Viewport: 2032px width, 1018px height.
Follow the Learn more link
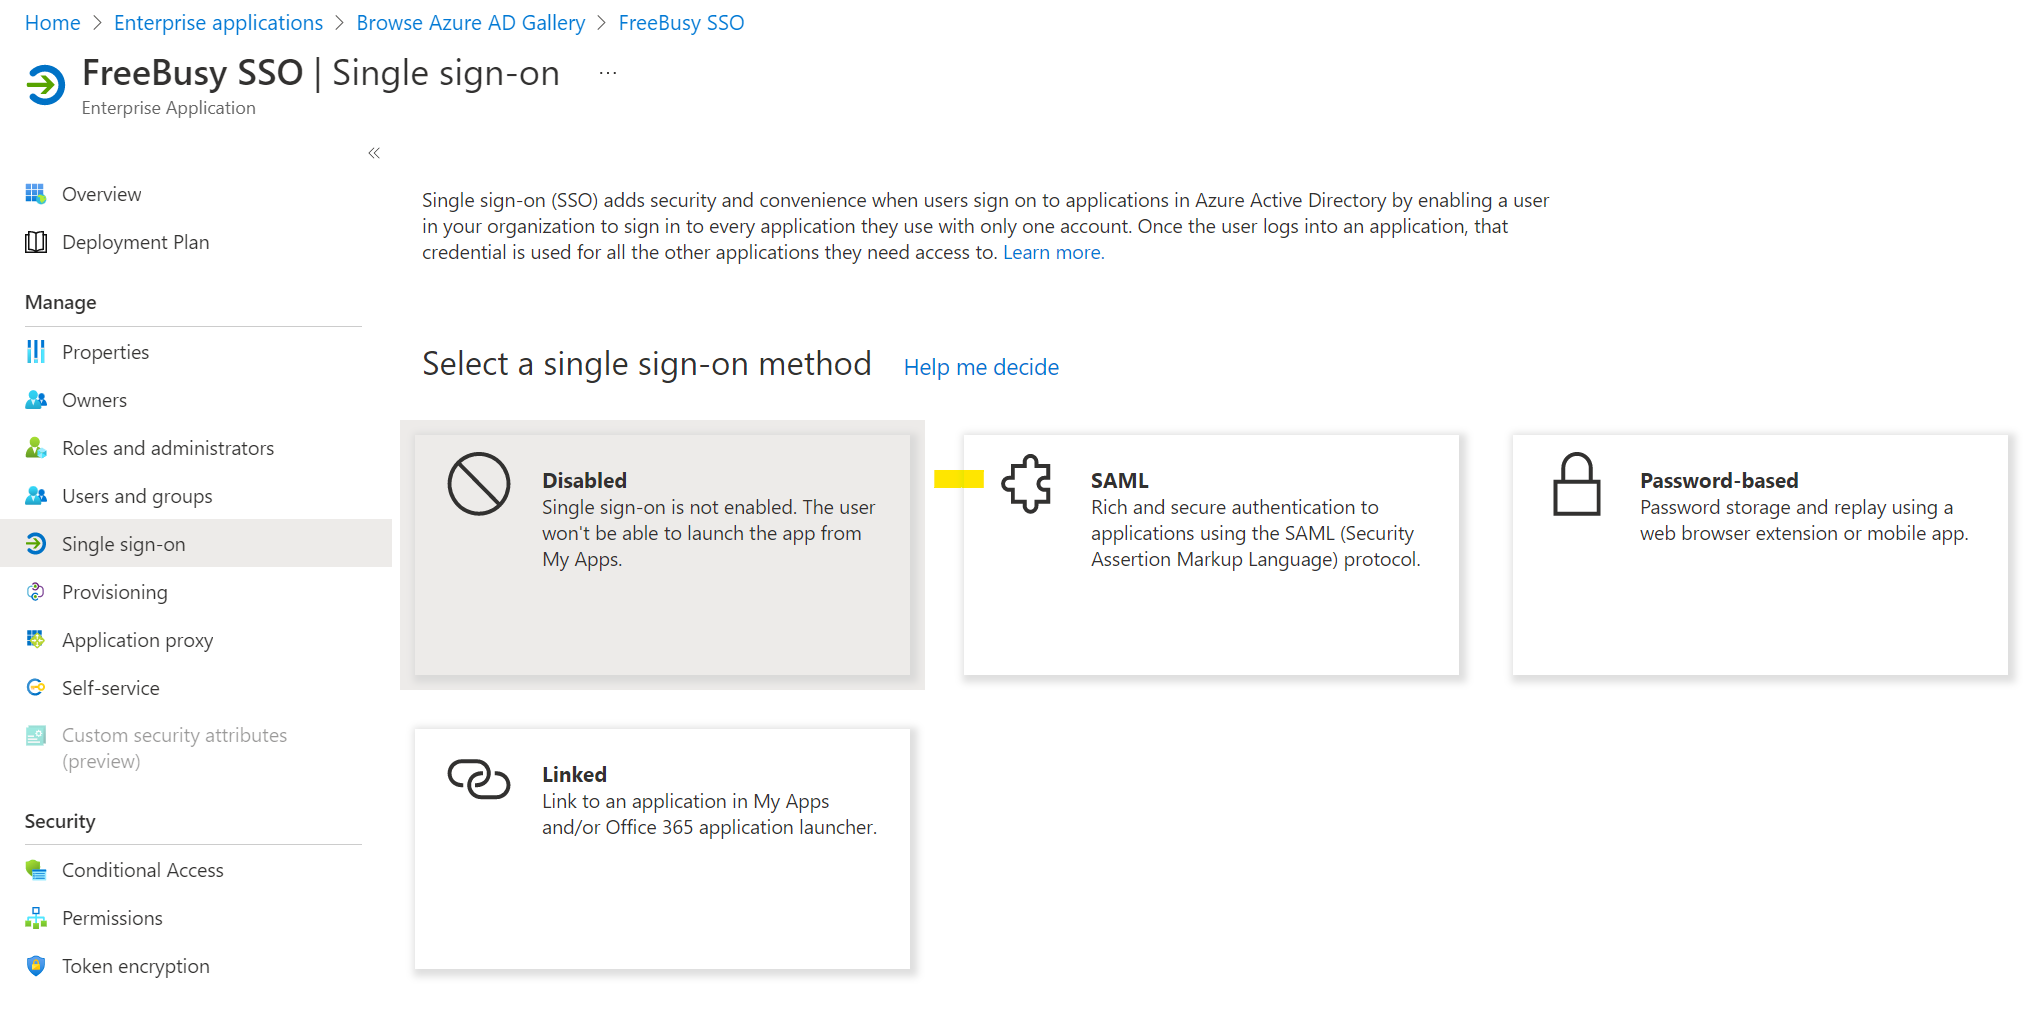[1054, 252]
